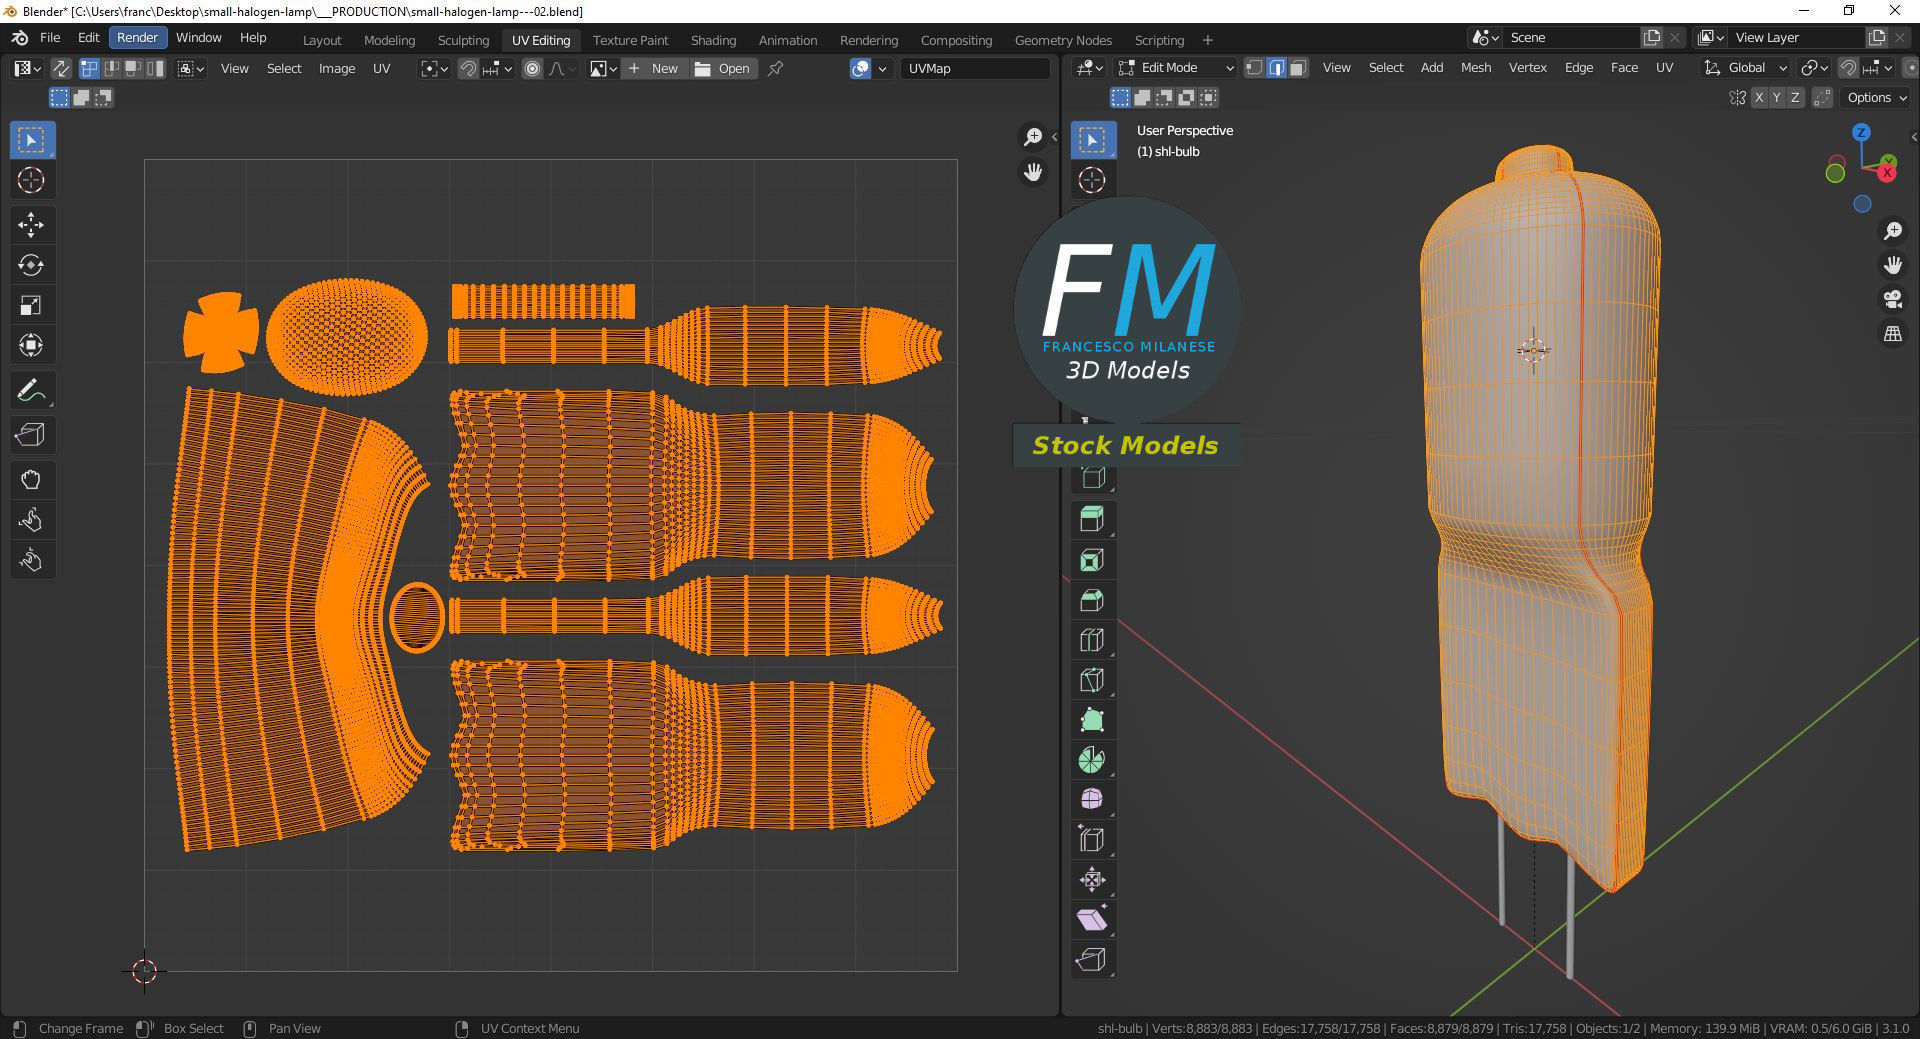Viewport: 1920px width, 1039px height.
Task: Toggle Z axis mesh mirror
Action: 1795,97
